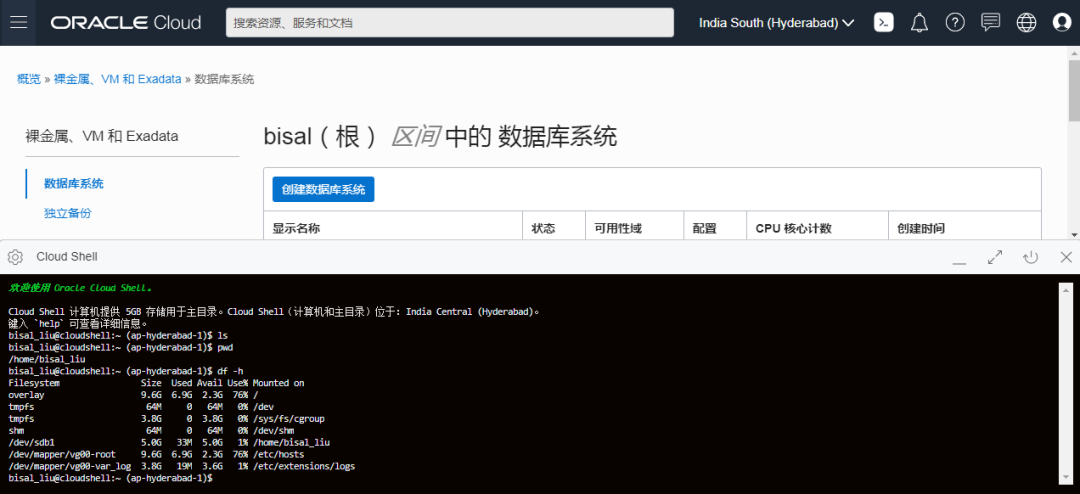Click the 状态 column header
Screen dimensions: 1080x494
543,228
